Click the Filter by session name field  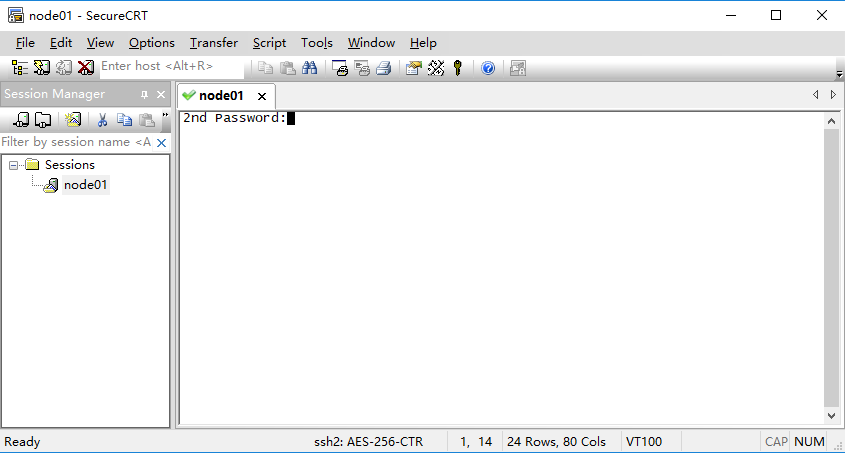[x=77, y=142]
